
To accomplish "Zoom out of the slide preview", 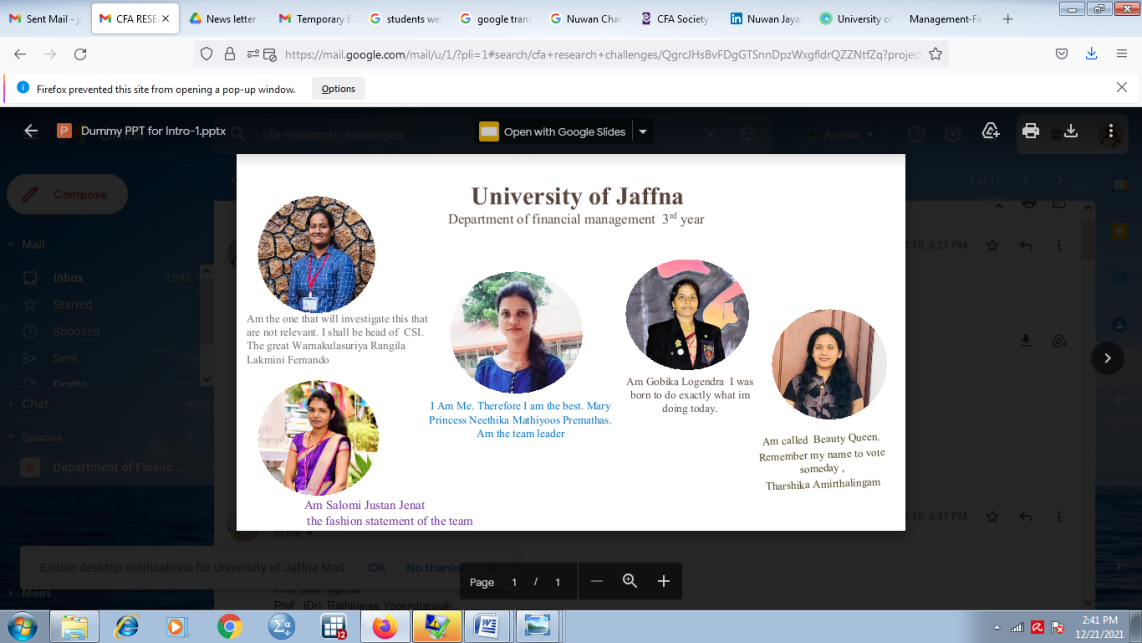I will [x=596, y=581].
